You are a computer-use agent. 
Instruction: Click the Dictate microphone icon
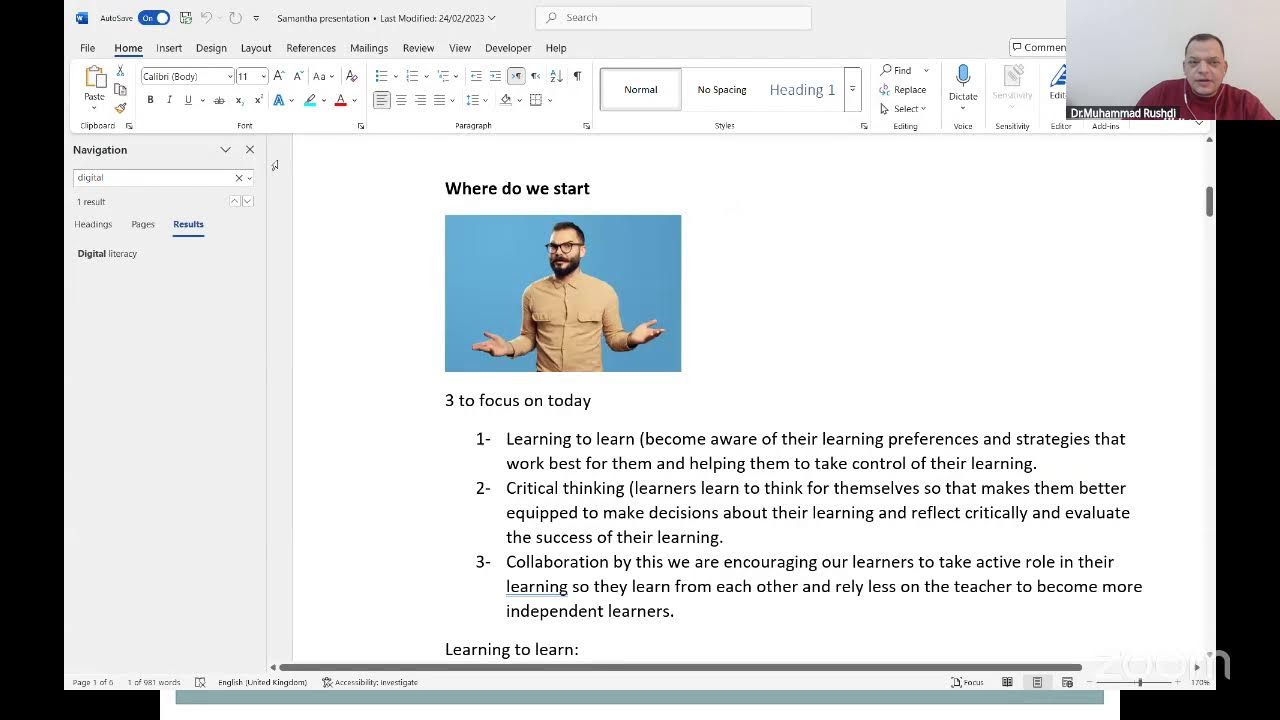point(963,77)
